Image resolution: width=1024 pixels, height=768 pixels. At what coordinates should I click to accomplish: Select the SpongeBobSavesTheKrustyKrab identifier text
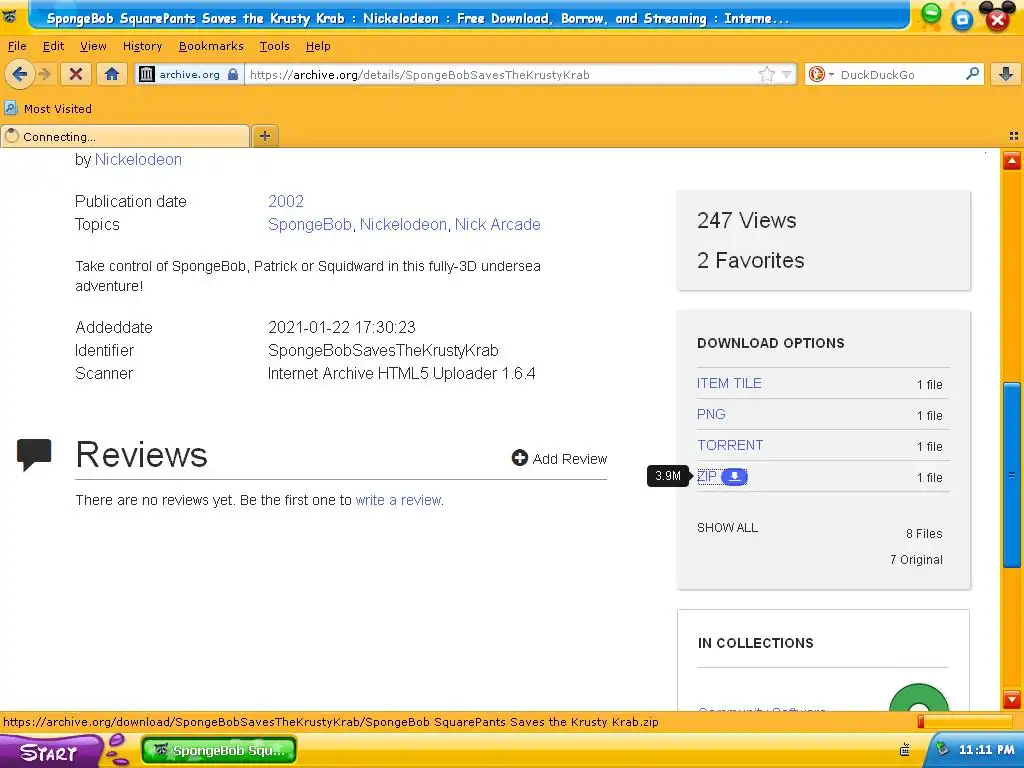pyautogui.click(x=383, y=350)
